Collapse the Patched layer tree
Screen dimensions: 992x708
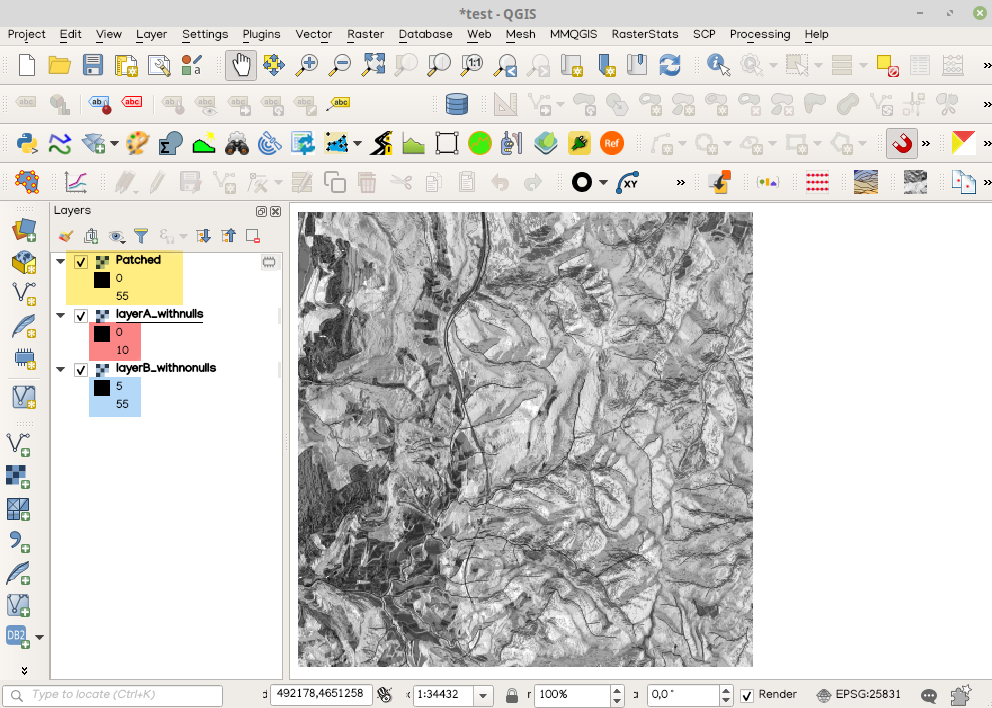(61, 261)
